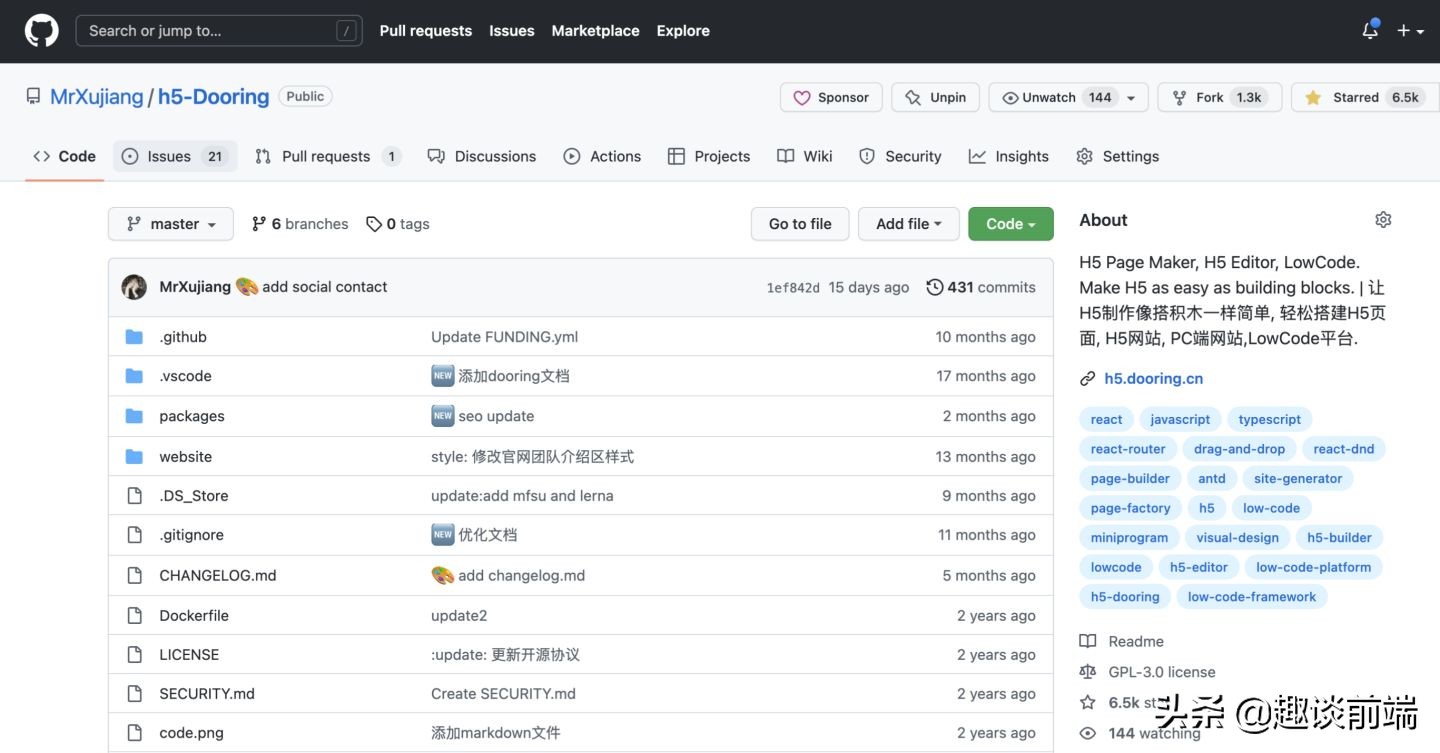Open the GPL-3.0 license link
Viewport: 1440px width, 753px height.
tap(1148, 672)
